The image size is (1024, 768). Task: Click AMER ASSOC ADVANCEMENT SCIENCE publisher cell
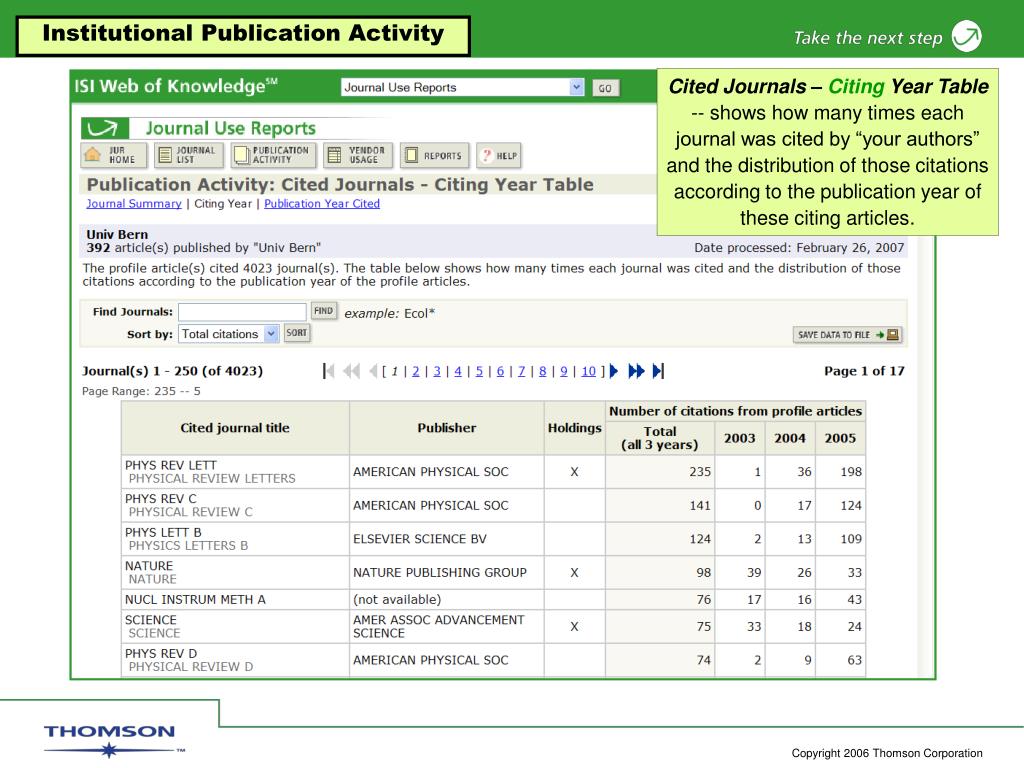click(447, 626)
